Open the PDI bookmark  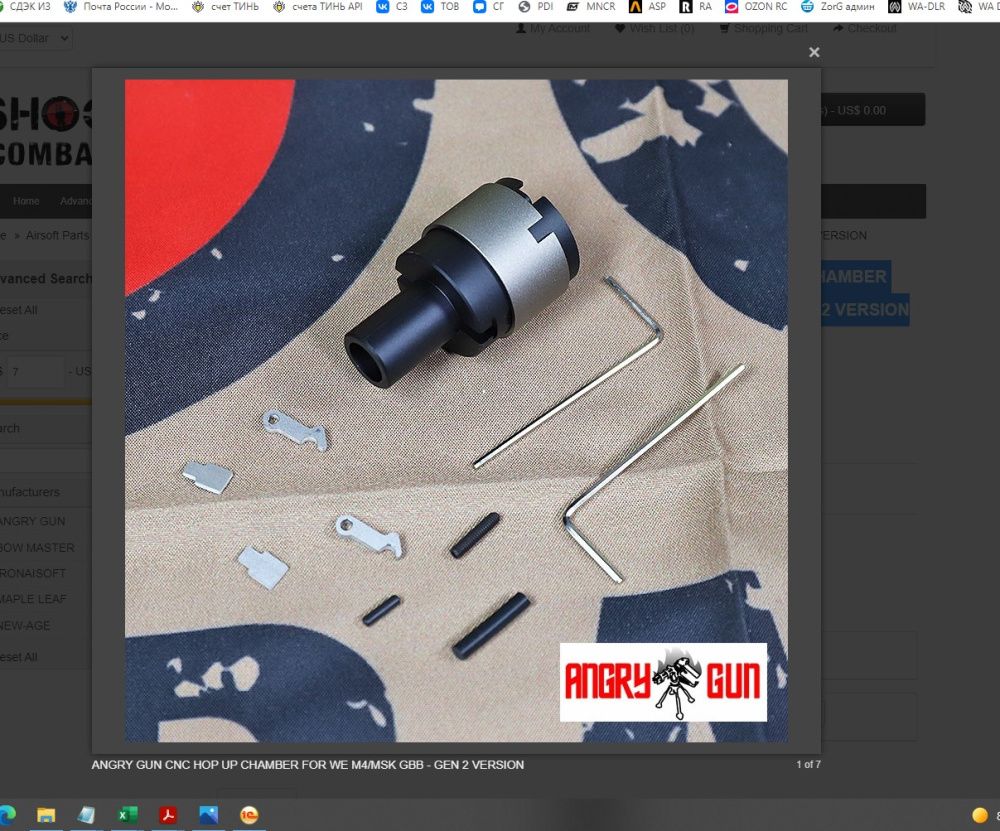[536, 7]
